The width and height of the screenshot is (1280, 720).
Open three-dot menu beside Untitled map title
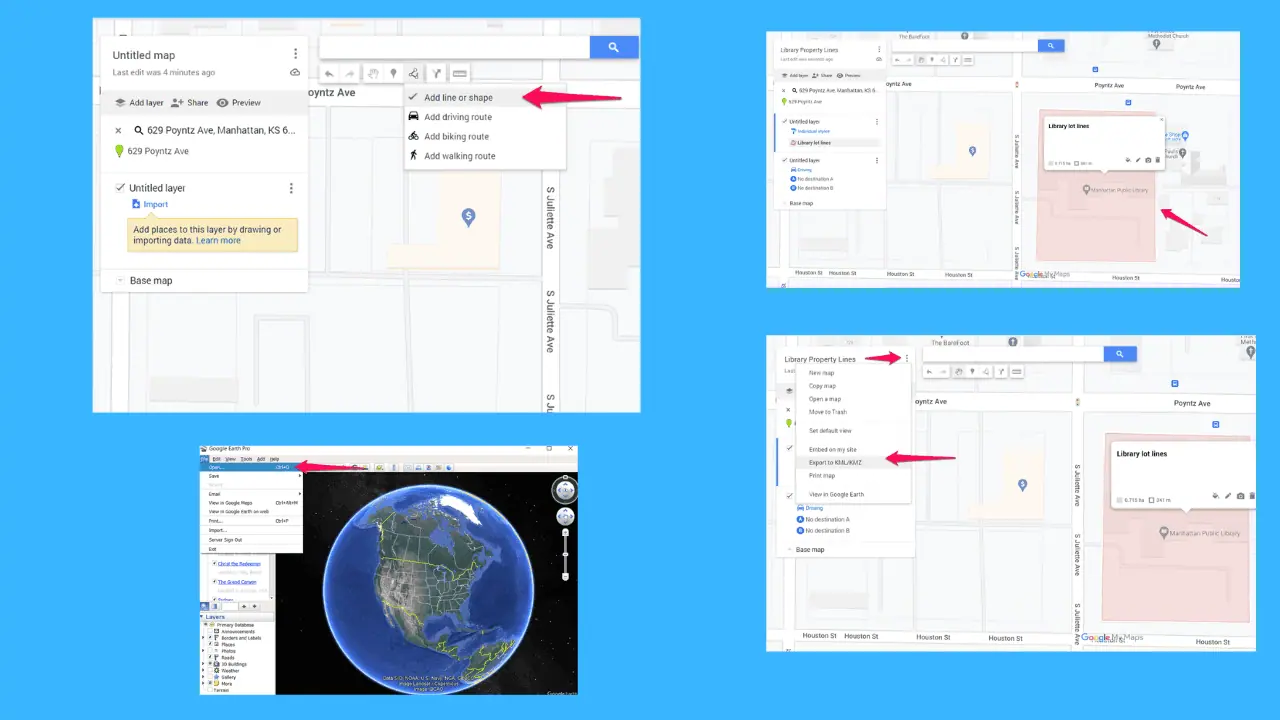(x=295, y=53)
